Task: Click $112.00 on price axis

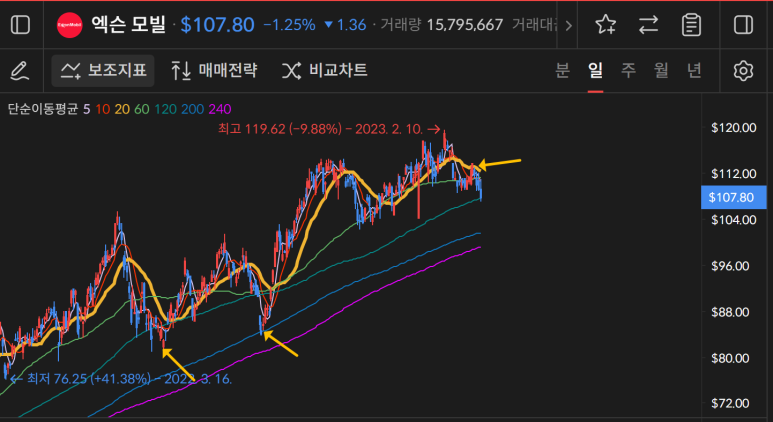Action: point(734,174)
